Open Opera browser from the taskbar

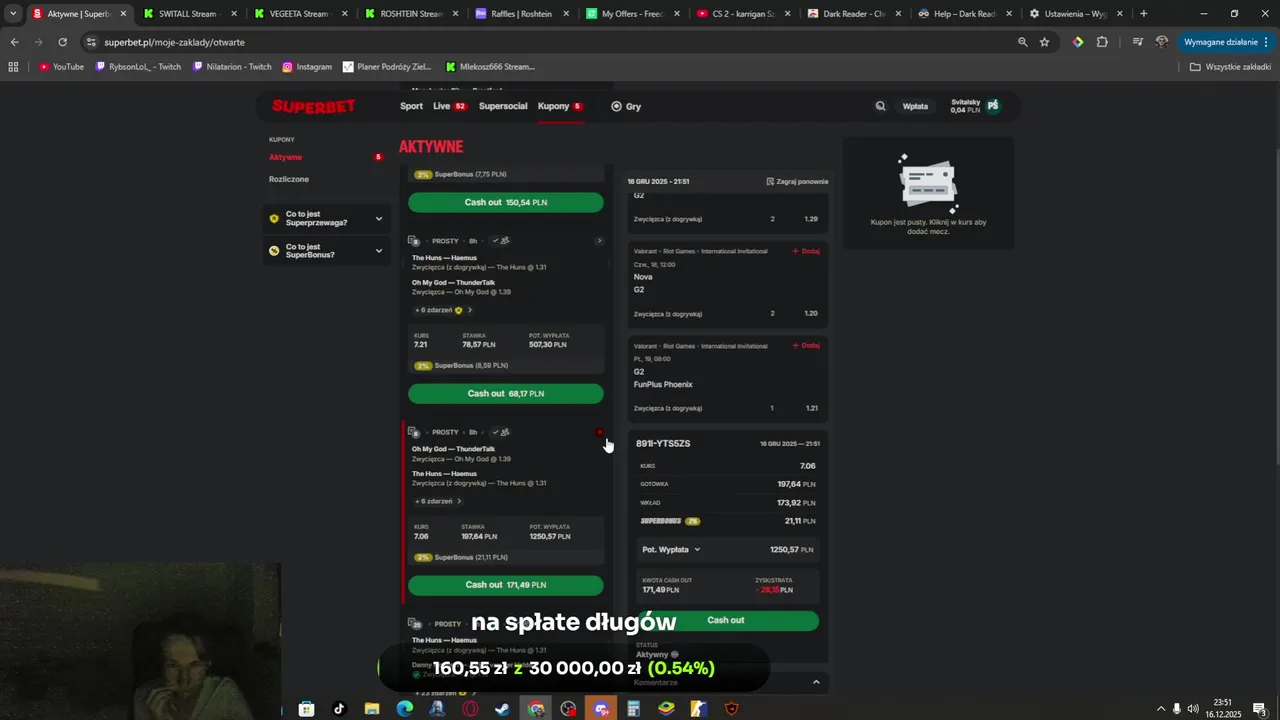pos(470,709)
